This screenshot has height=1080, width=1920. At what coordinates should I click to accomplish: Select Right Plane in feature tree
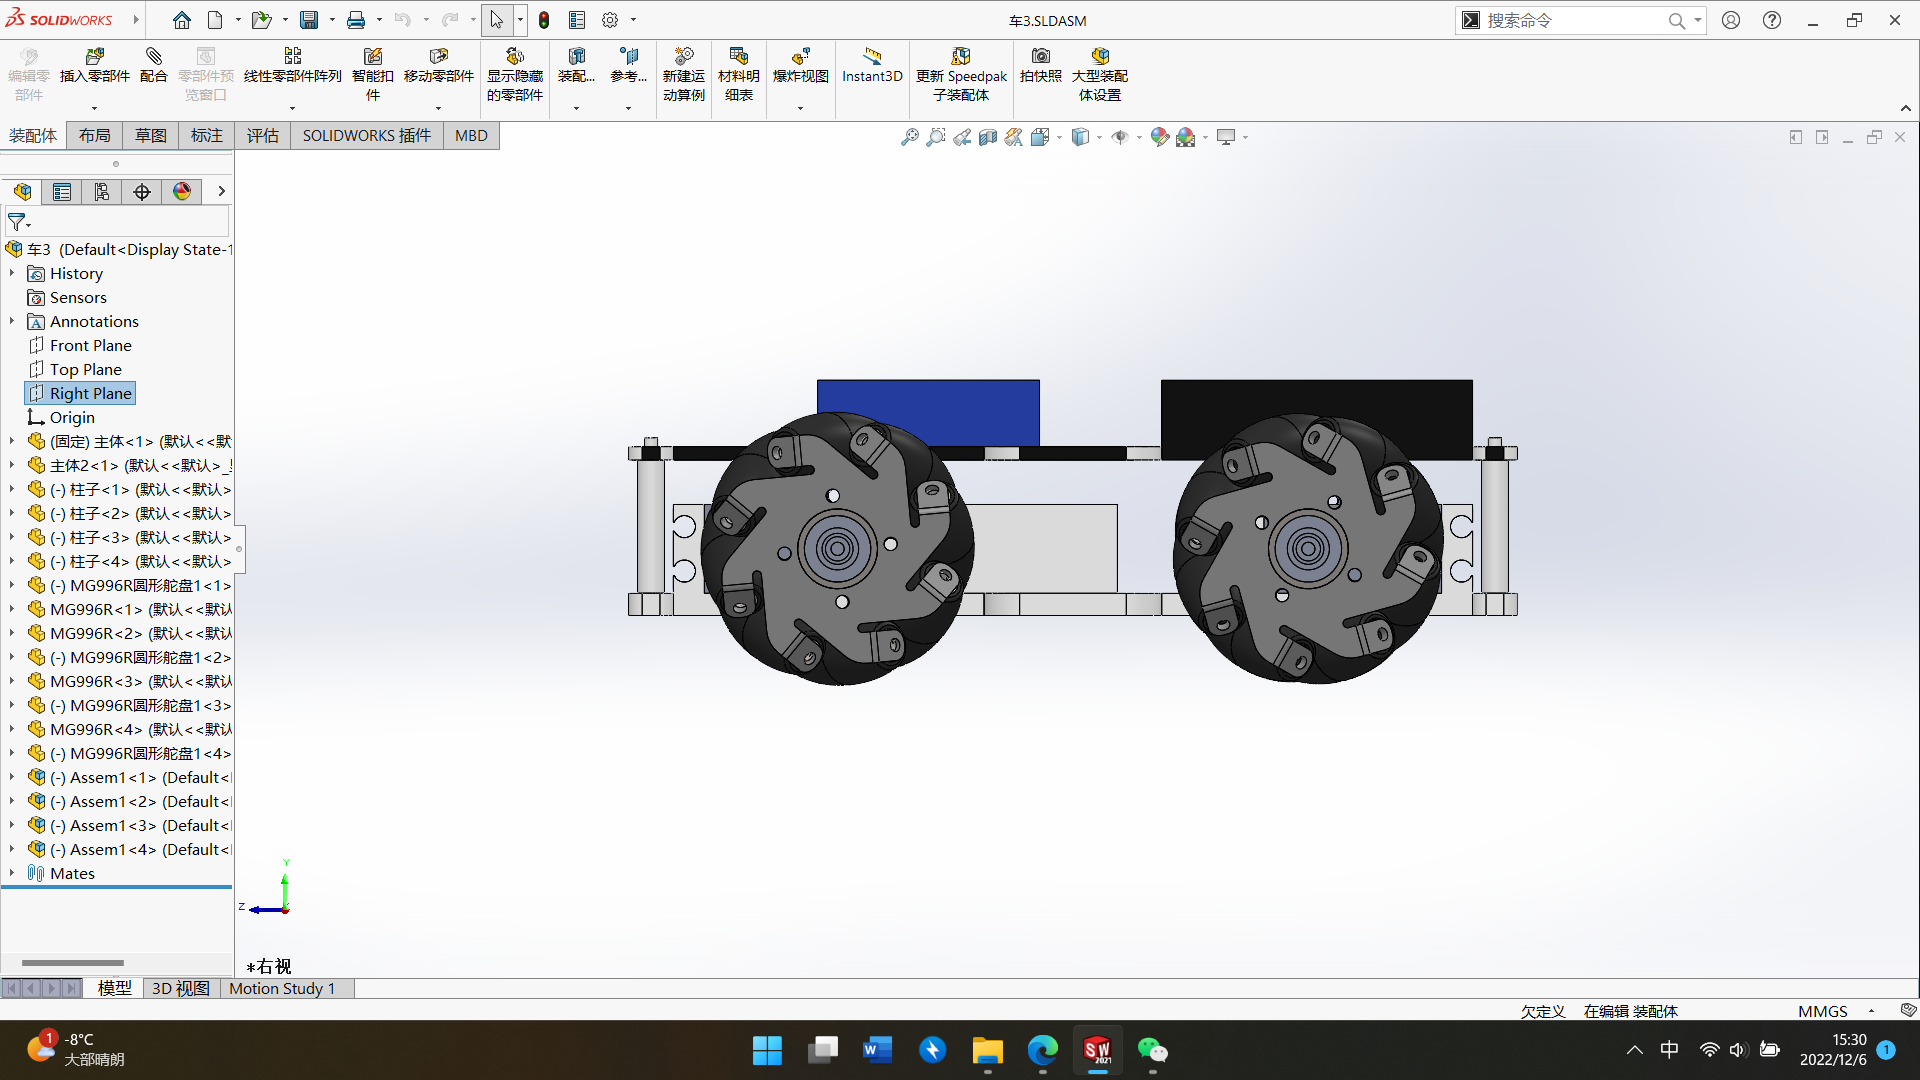pyautogui.click(x=81, y=393)
